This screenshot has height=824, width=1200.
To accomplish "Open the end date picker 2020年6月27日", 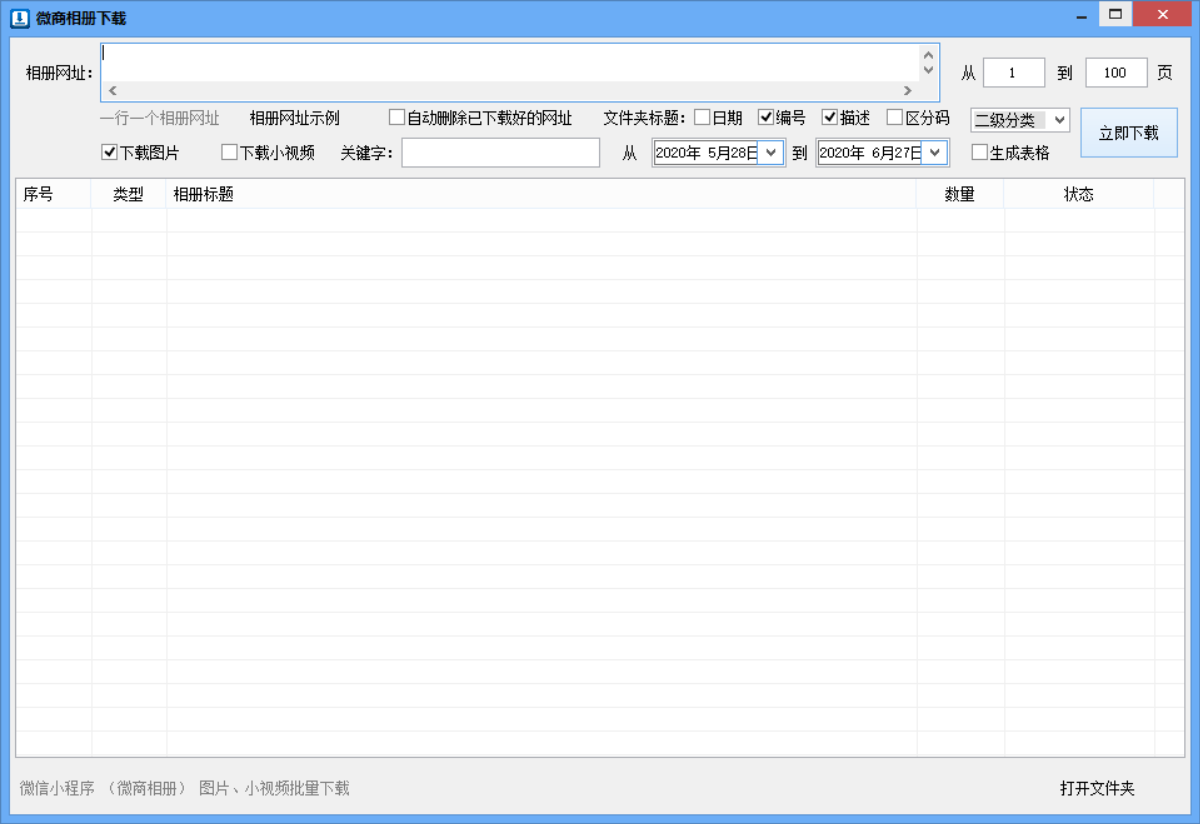I will tap(934, 152).
